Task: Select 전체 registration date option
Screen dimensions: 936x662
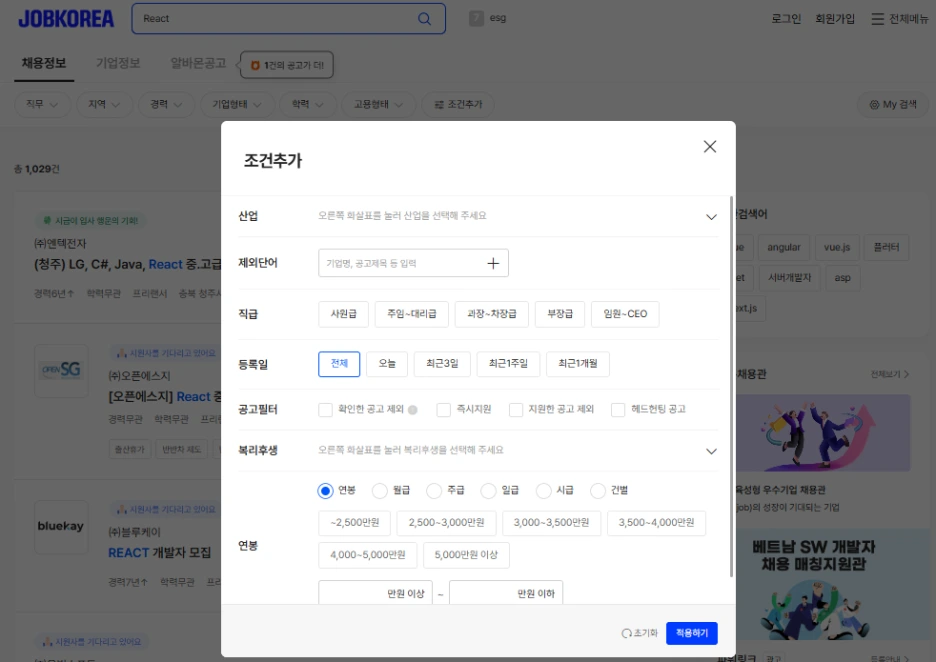Action: (339, 364)
